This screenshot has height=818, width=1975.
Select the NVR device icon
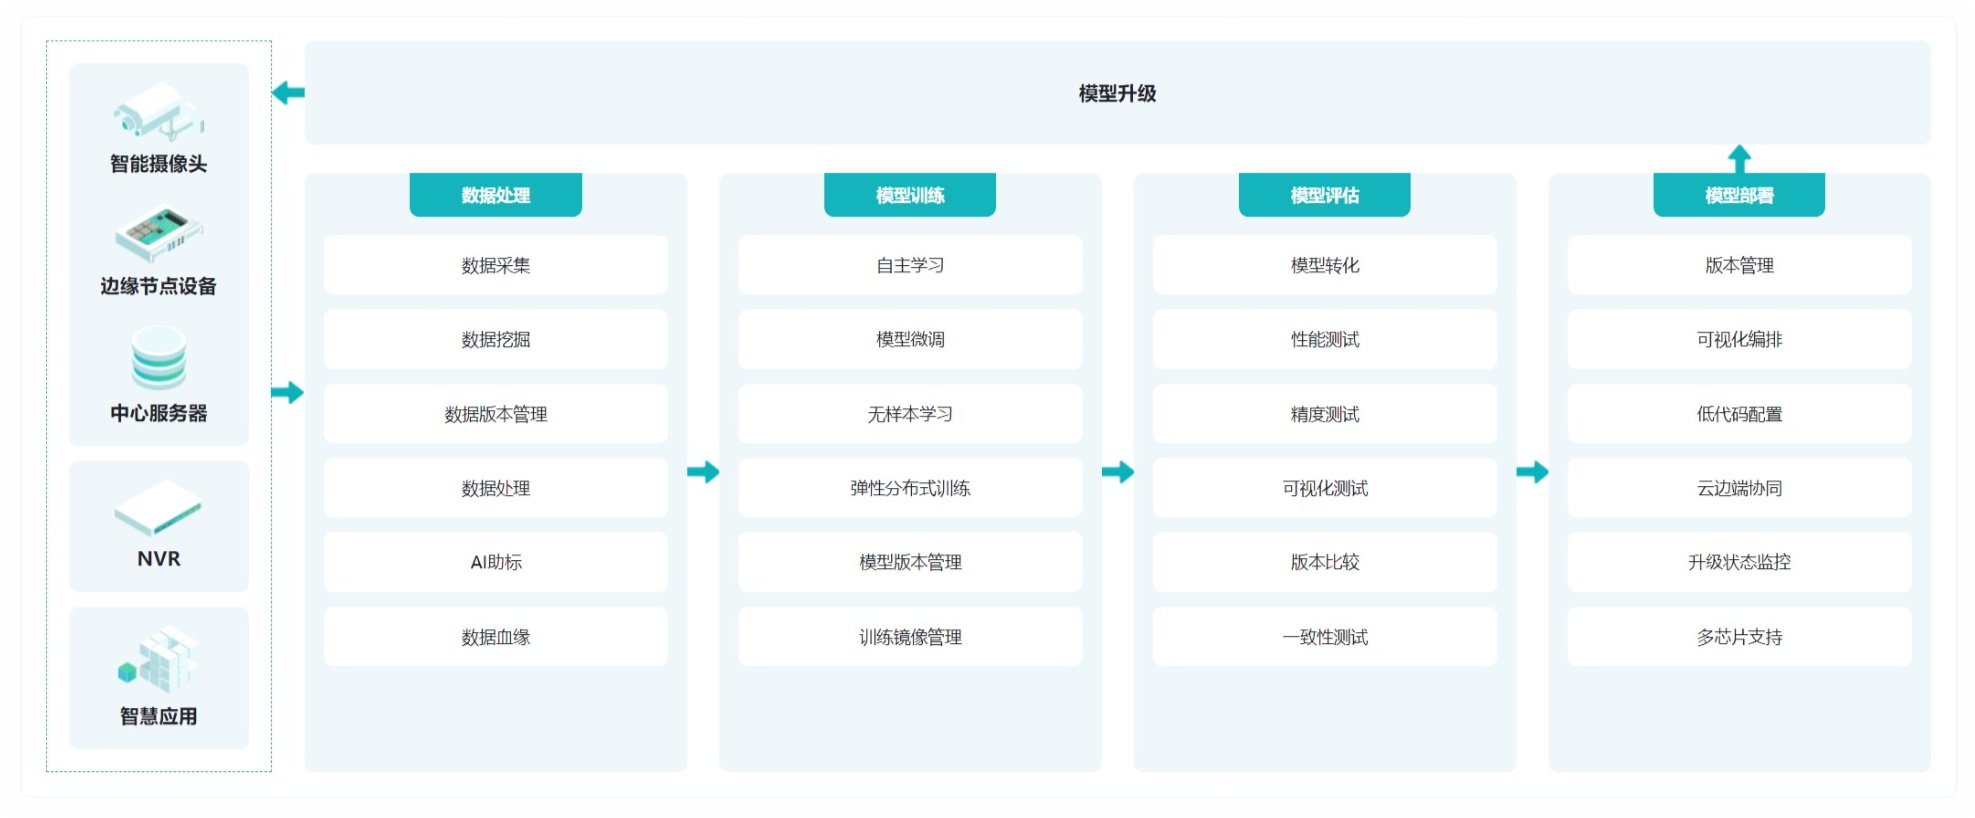pos(158,507)
